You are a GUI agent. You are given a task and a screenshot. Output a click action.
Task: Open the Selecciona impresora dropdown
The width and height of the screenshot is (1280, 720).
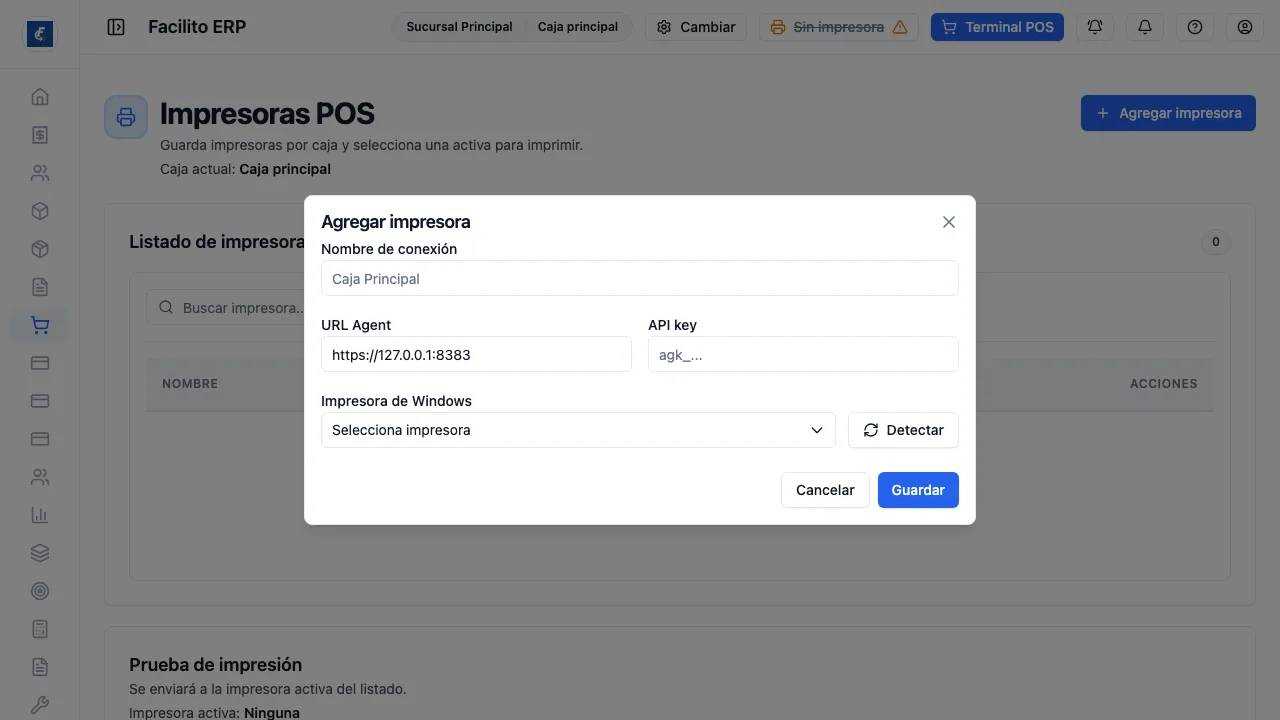[x=578, y=430]
